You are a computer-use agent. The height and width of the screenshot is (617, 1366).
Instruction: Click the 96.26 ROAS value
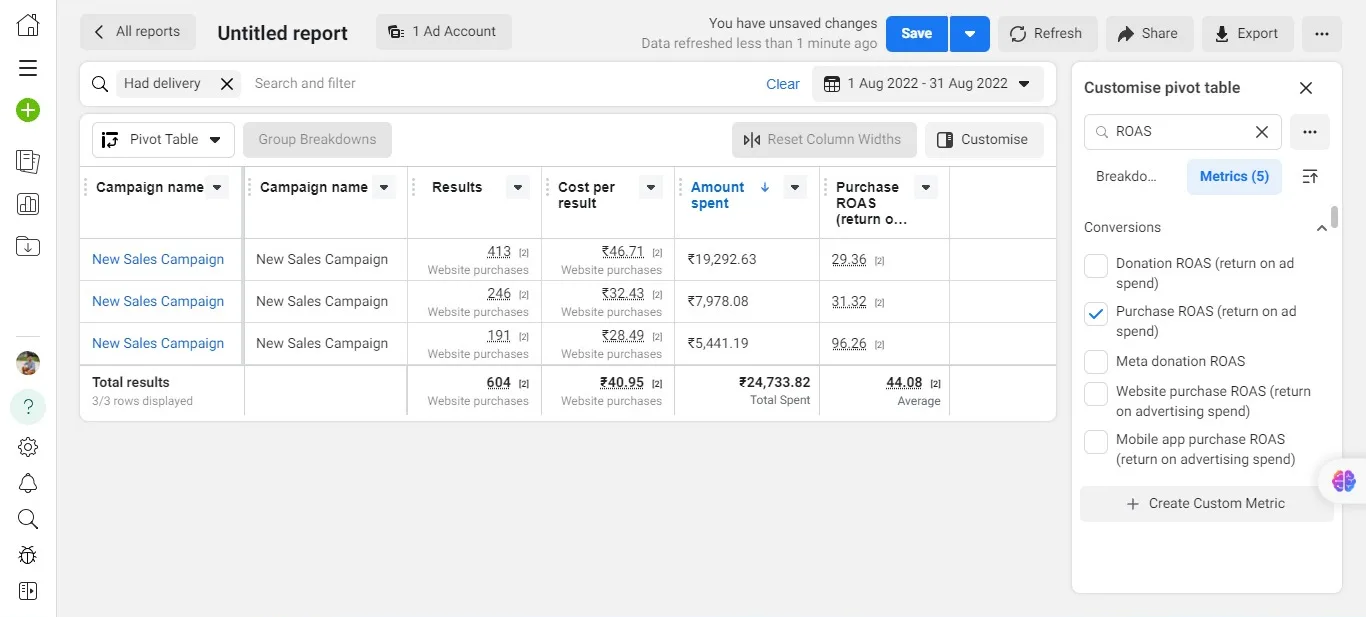(x=849, y=343)
